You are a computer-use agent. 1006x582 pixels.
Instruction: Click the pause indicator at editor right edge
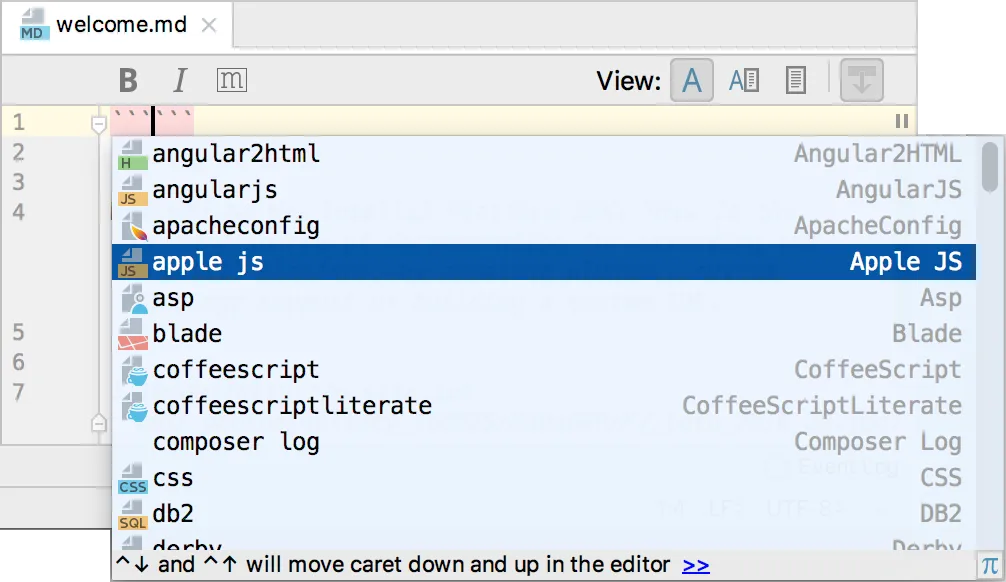pos(902,121)
